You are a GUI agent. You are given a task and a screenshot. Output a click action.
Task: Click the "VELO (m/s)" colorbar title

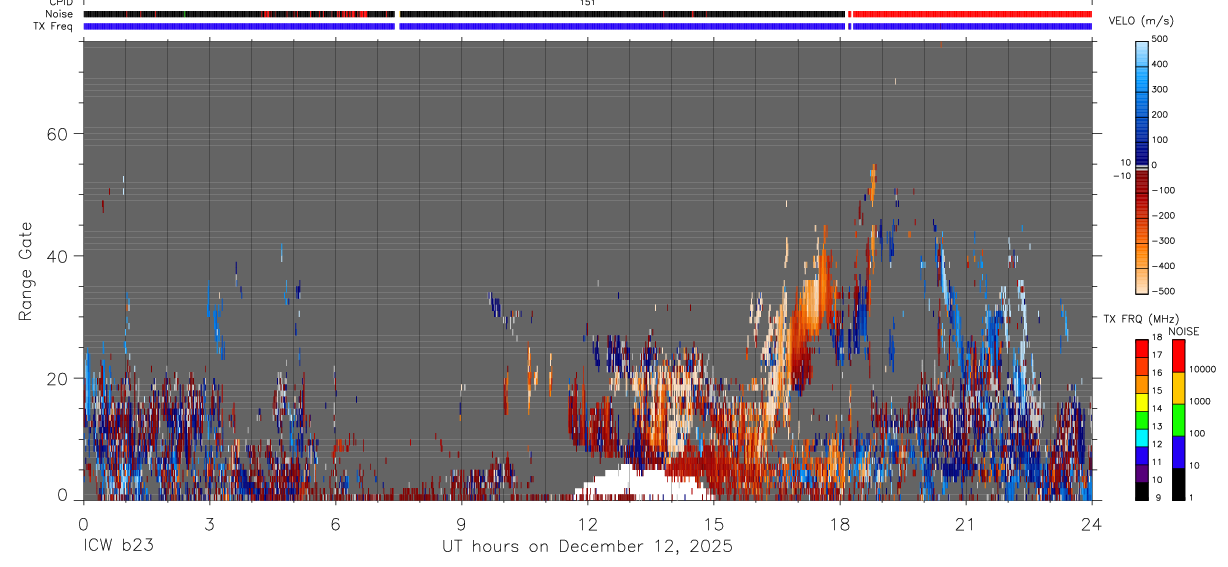tap(1141, 21)
